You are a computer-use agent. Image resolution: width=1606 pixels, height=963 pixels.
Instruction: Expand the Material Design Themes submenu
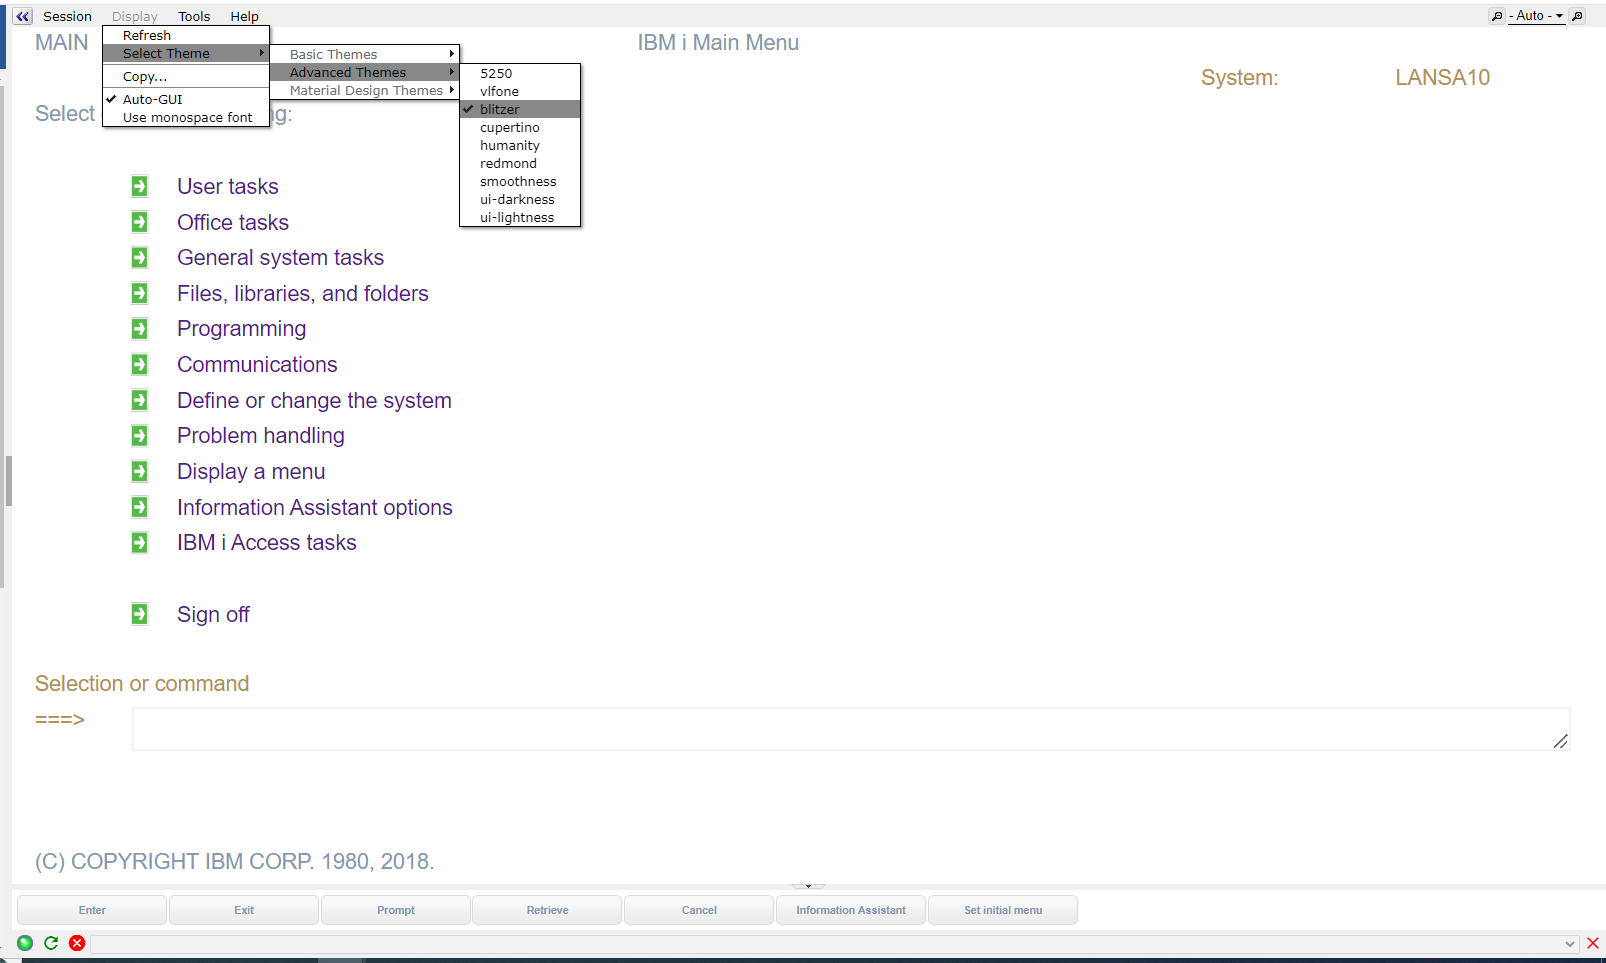click(x=366, y=90)
